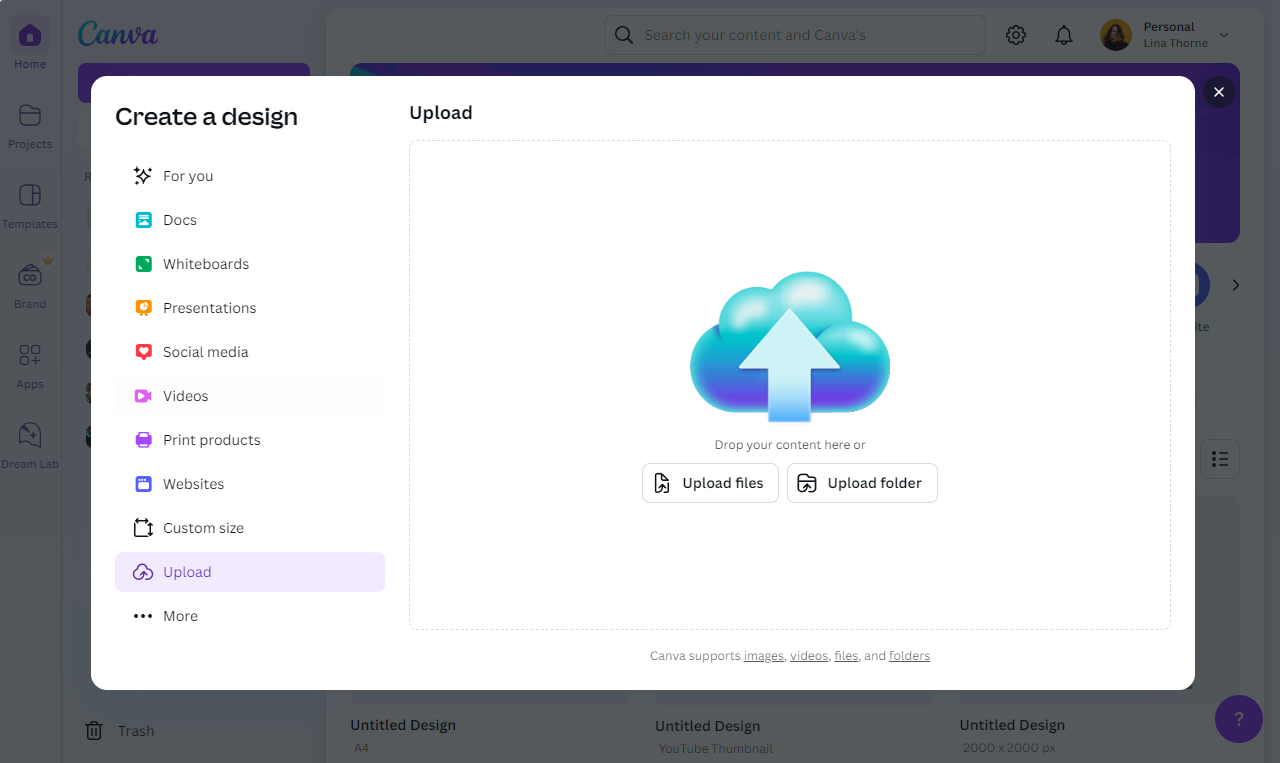Viewport: 1280px width, 763px height.
Task: Select Docs in Create a design
Action: tap(249, 220)
